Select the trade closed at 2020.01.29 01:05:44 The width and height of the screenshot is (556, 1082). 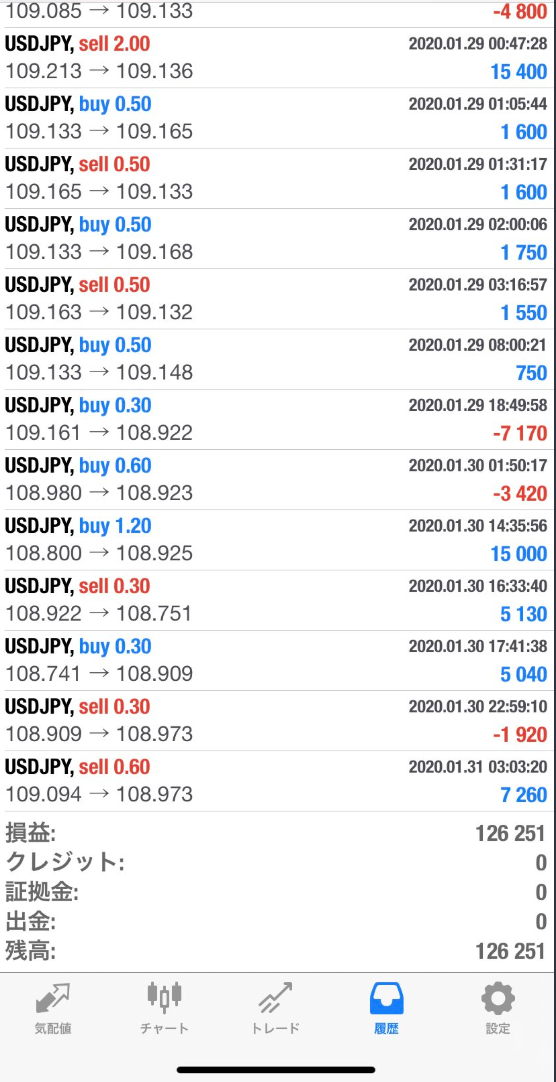click(x=278, y=118)
